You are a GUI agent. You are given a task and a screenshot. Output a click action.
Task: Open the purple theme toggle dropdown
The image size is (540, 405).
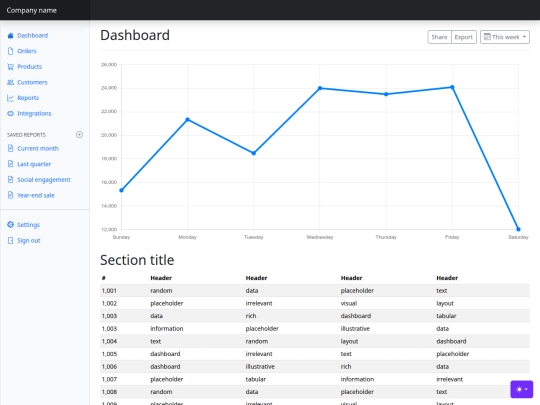[522, 389]
